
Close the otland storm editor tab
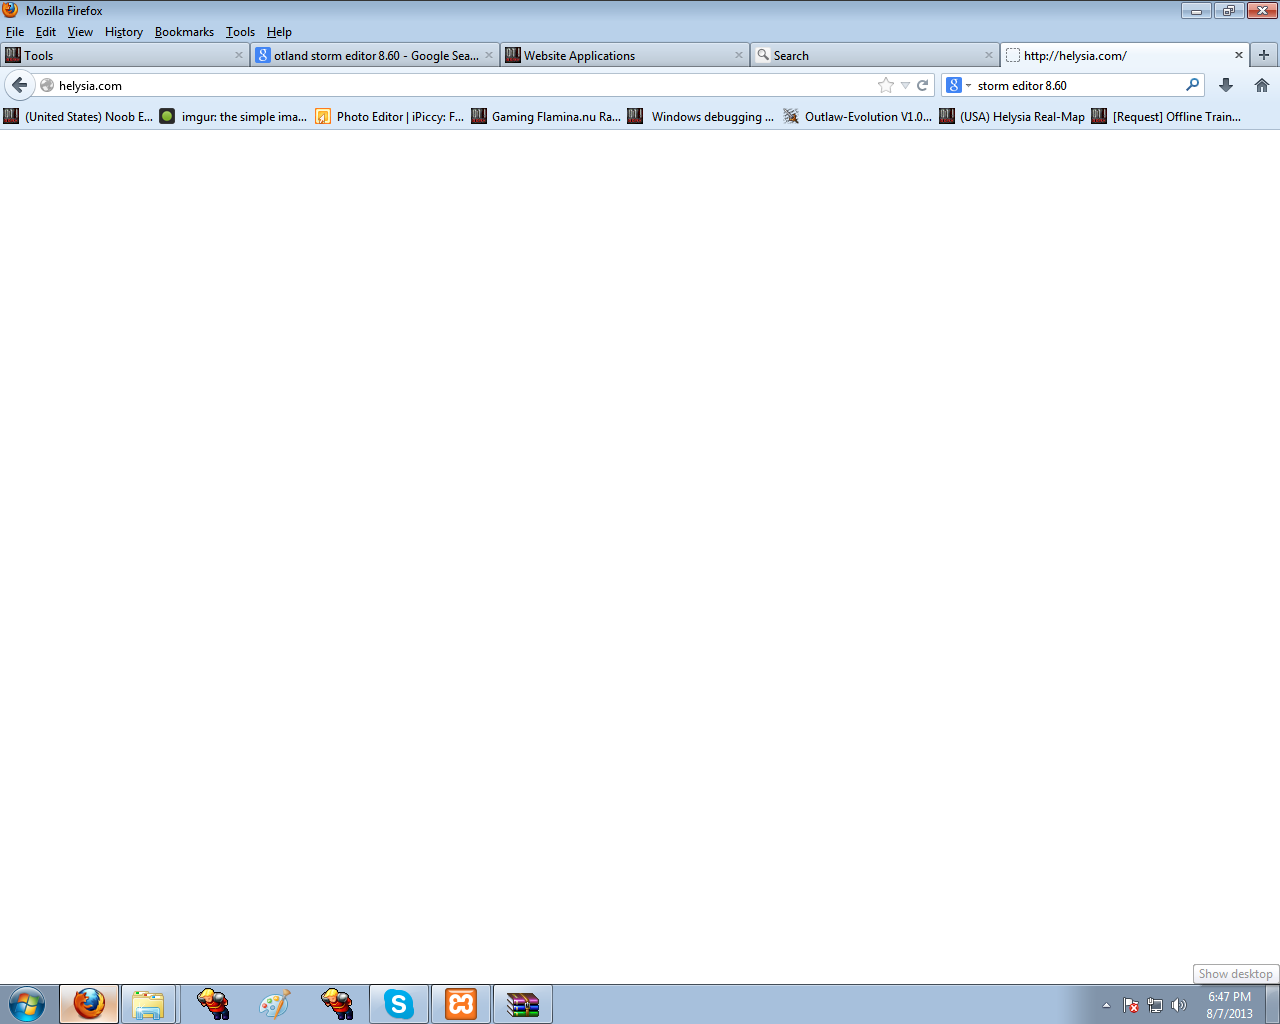[489, 55]
